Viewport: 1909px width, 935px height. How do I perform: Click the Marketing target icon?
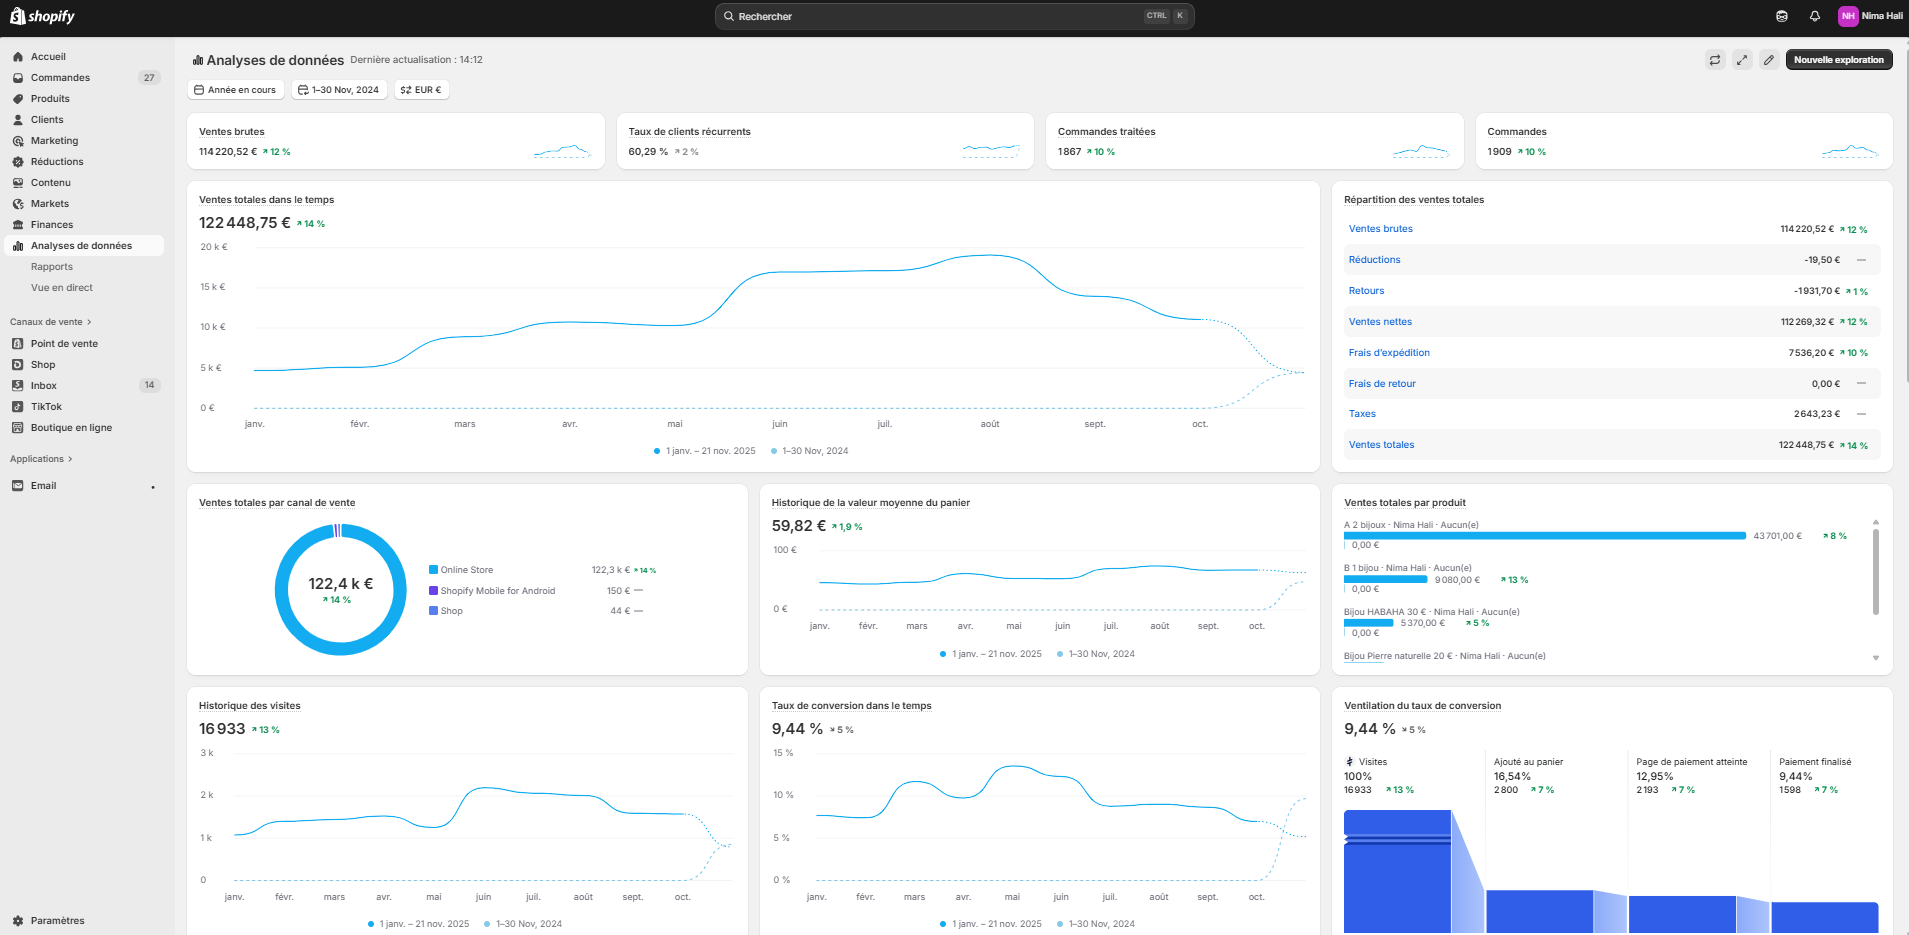point(18,141)
